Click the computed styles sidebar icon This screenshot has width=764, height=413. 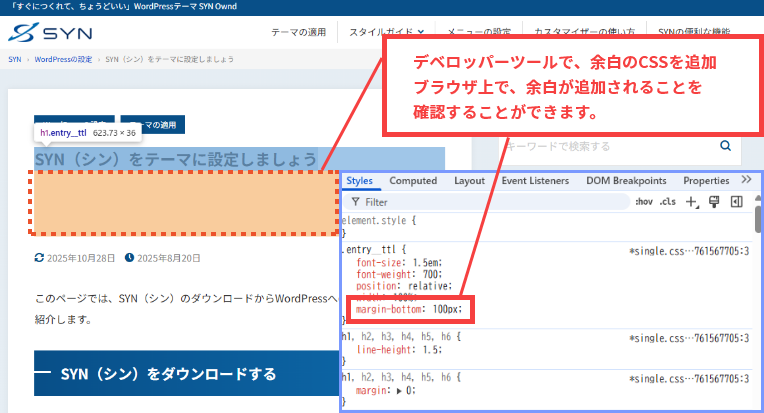point(737,202)
